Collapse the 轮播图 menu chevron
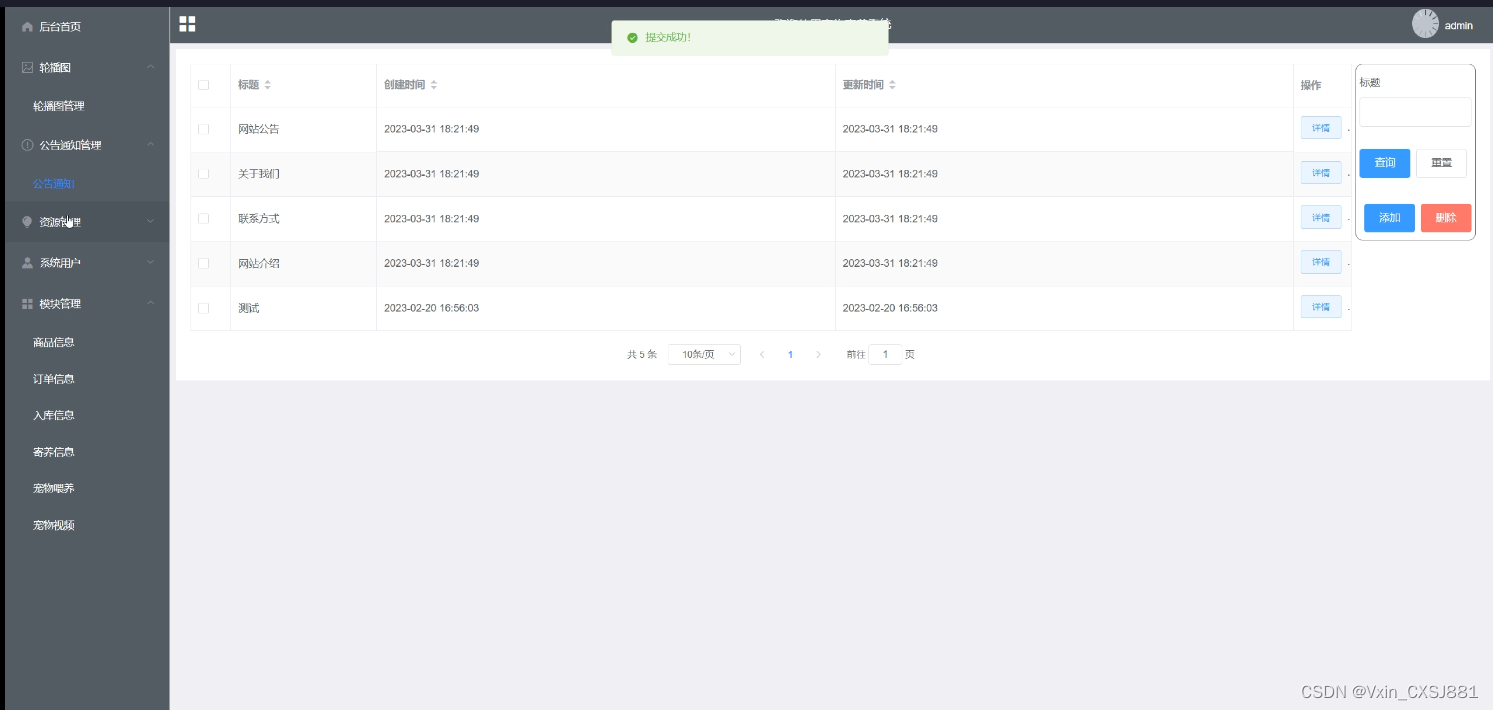The image size is (1493, 710). click(150, 67)
